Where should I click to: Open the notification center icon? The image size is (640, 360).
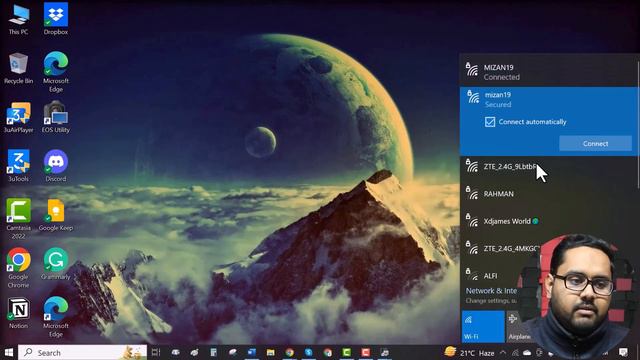[x=623, y=352]
